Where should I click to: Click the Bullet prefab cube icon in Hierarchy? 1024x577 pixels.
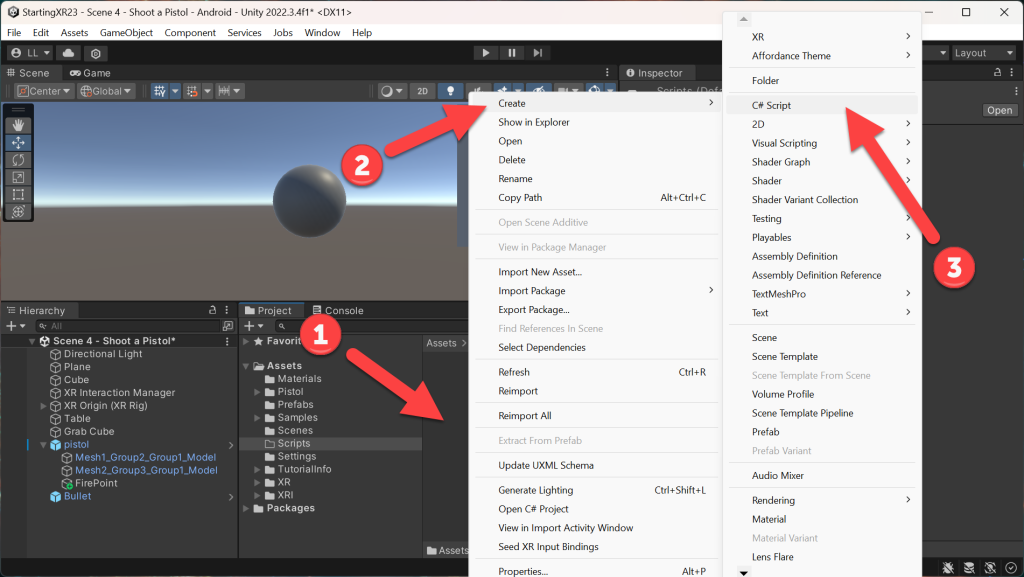pos(56,497)
